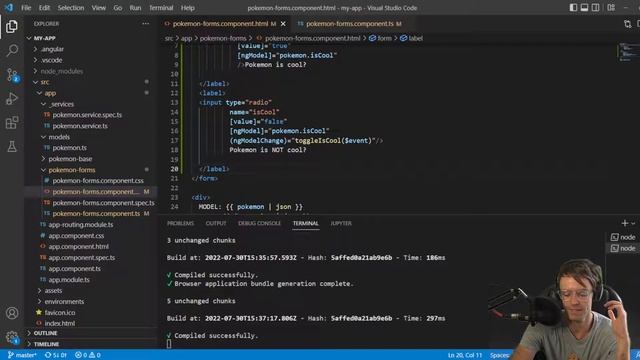Click the form breadcrumb item
The width and height of the screenshot is (640, 360).
380,38
